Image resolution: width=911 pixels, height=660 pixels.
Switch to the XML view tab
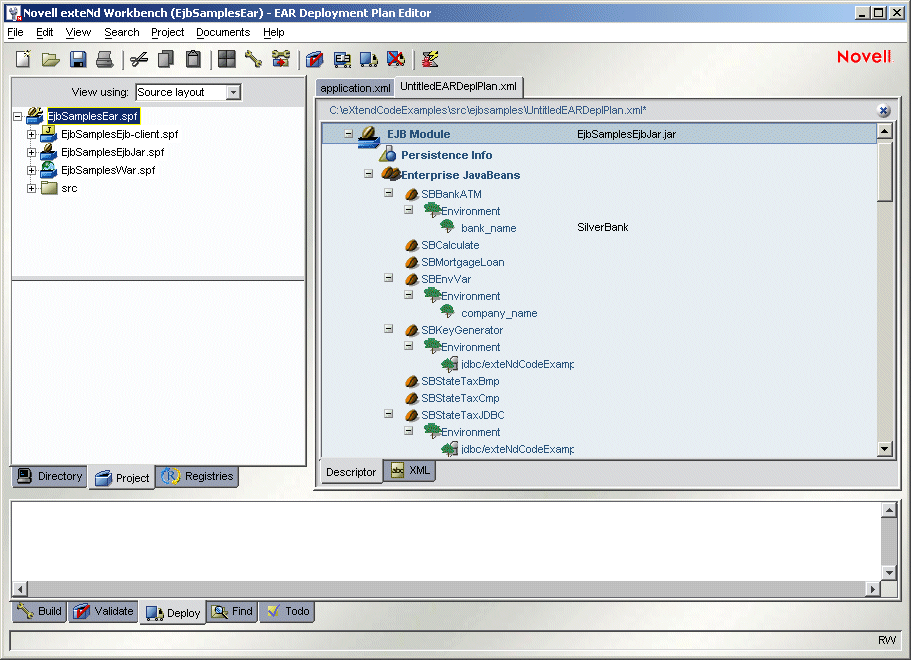[410, 471]
